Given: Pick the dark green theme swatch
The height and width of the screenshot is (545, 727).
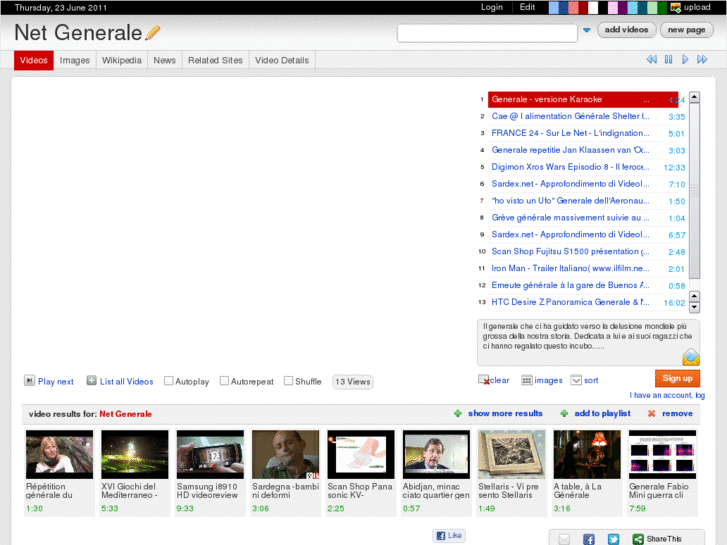Looking at the screenshot, I should pos(661,7).
